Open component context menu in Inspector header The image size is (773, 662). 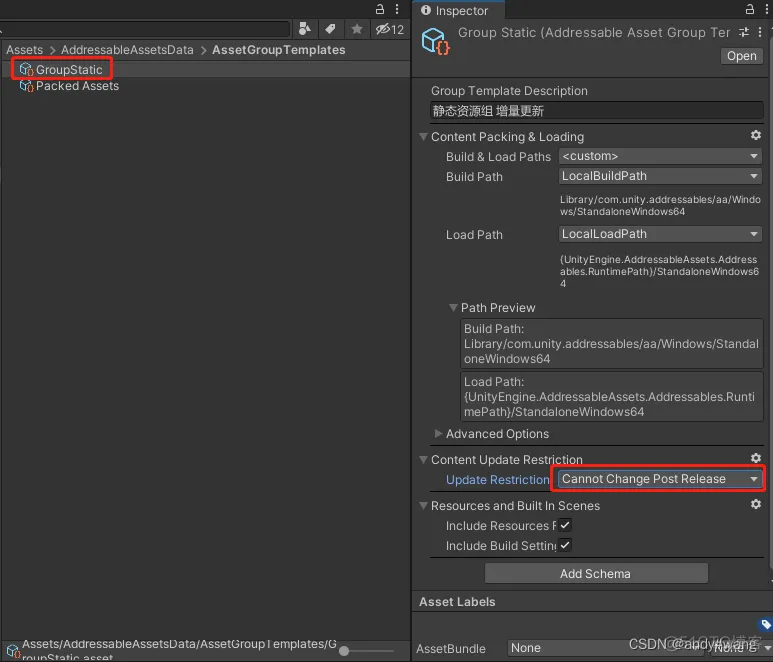coord(760,33)
